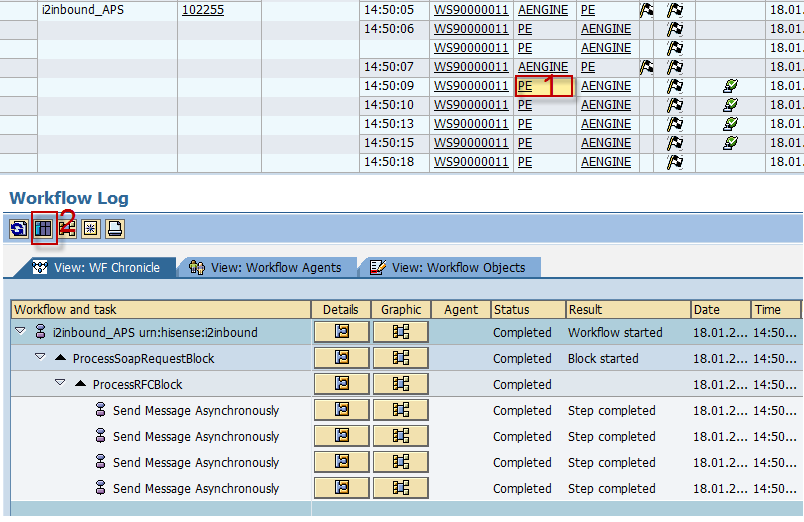Click PE sender link at 14:50:09
The image size is (804, 522).
pyautogui.click(x=525, y=86)
